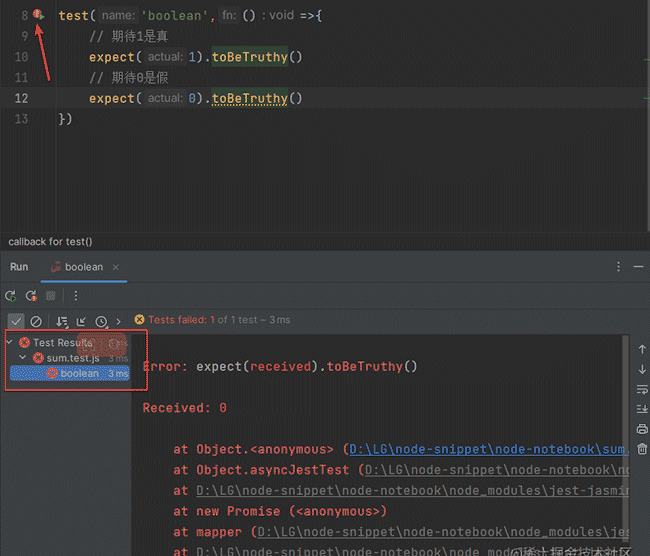Select Test Results root item
The image size is (650, 556).
[63, 342]
